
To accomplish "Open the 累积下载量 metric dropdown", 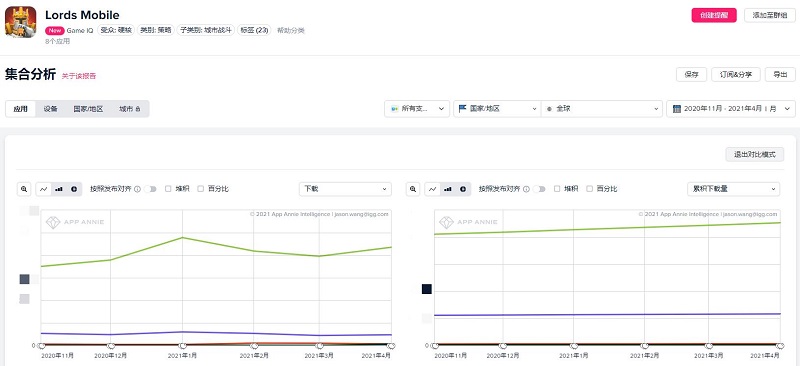I will (x=734, y=189).
